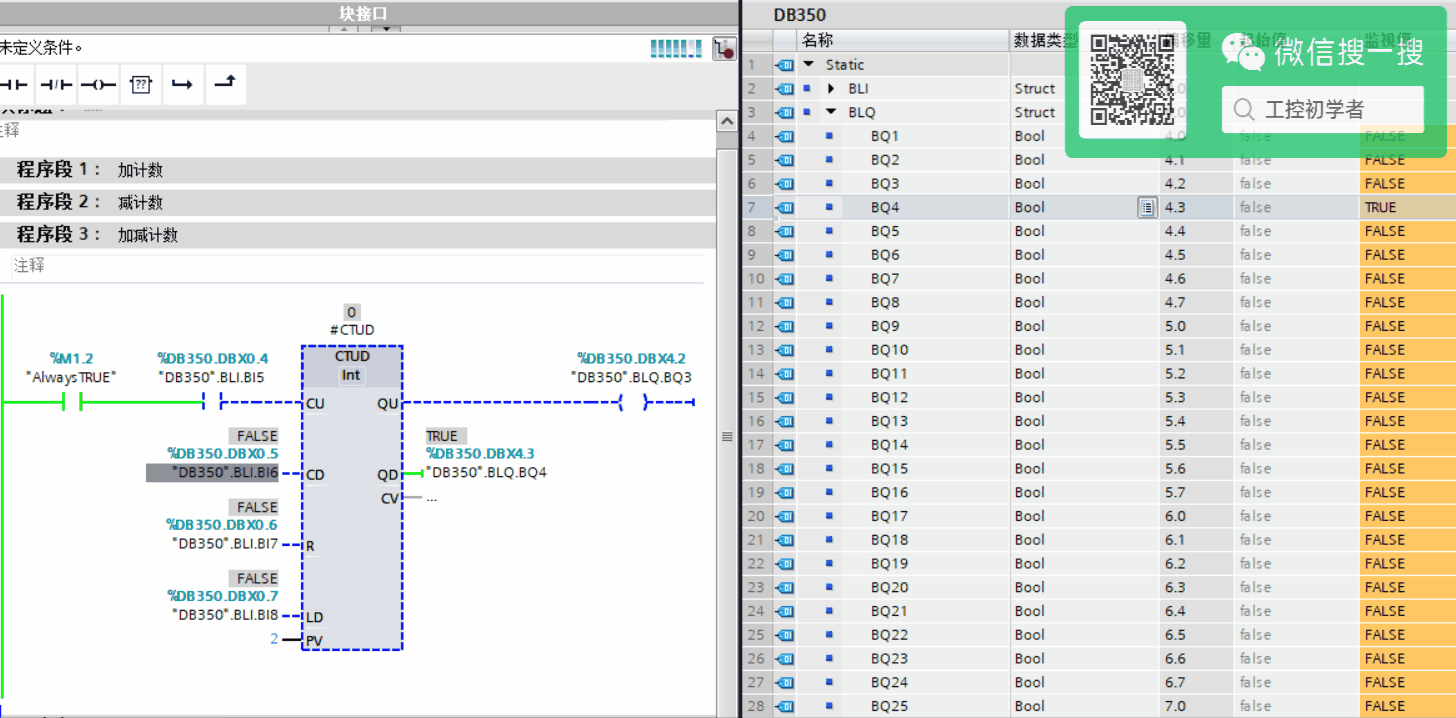Select the BLI.BI5 contact on the CU line
Viewport: 1456px width, 718px height.
coord(211,402)
